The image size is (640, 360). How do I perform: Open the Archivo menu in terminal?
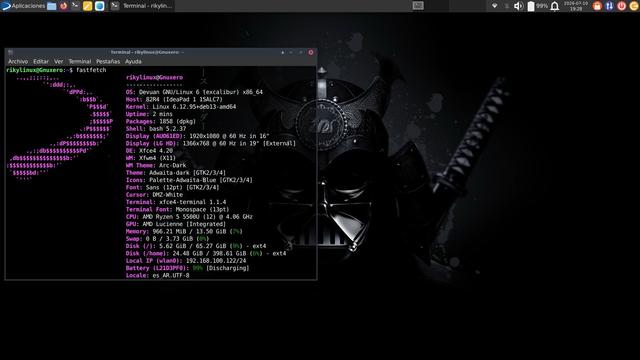pyautogui.click(x=18, y=62)
